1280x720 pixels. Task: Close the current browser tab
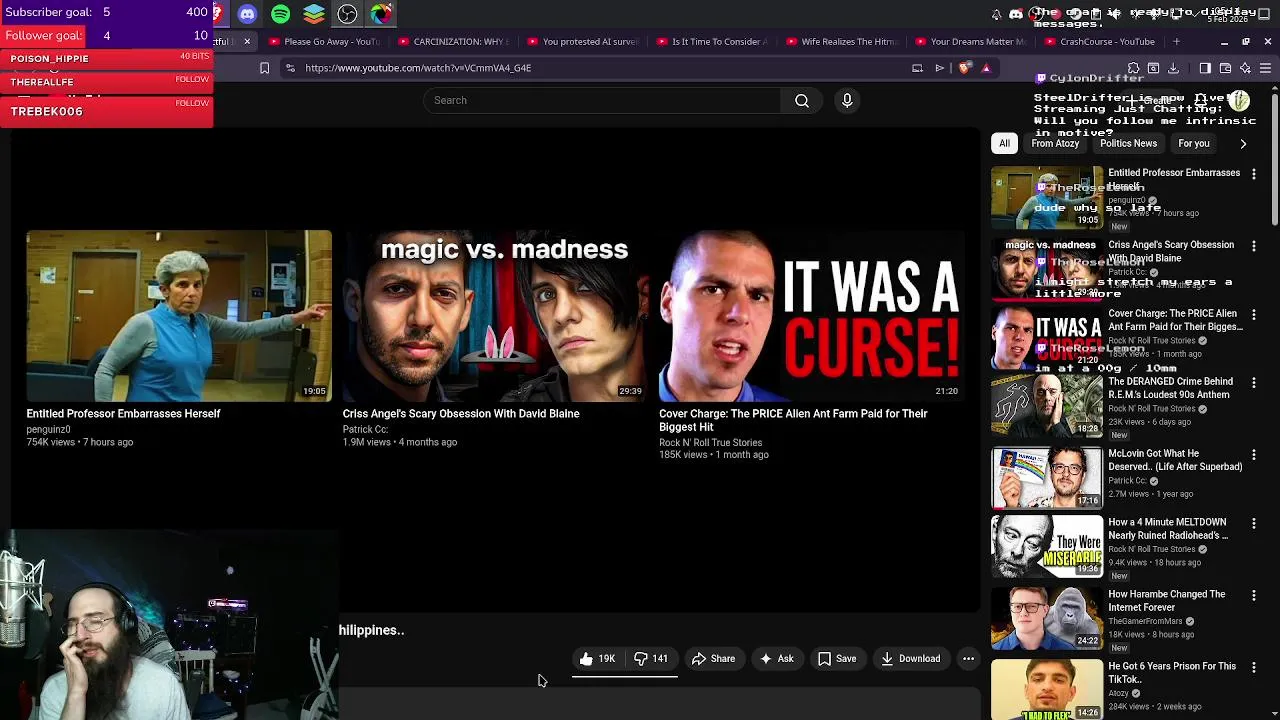pyautogui.click(x=247, y=42)
